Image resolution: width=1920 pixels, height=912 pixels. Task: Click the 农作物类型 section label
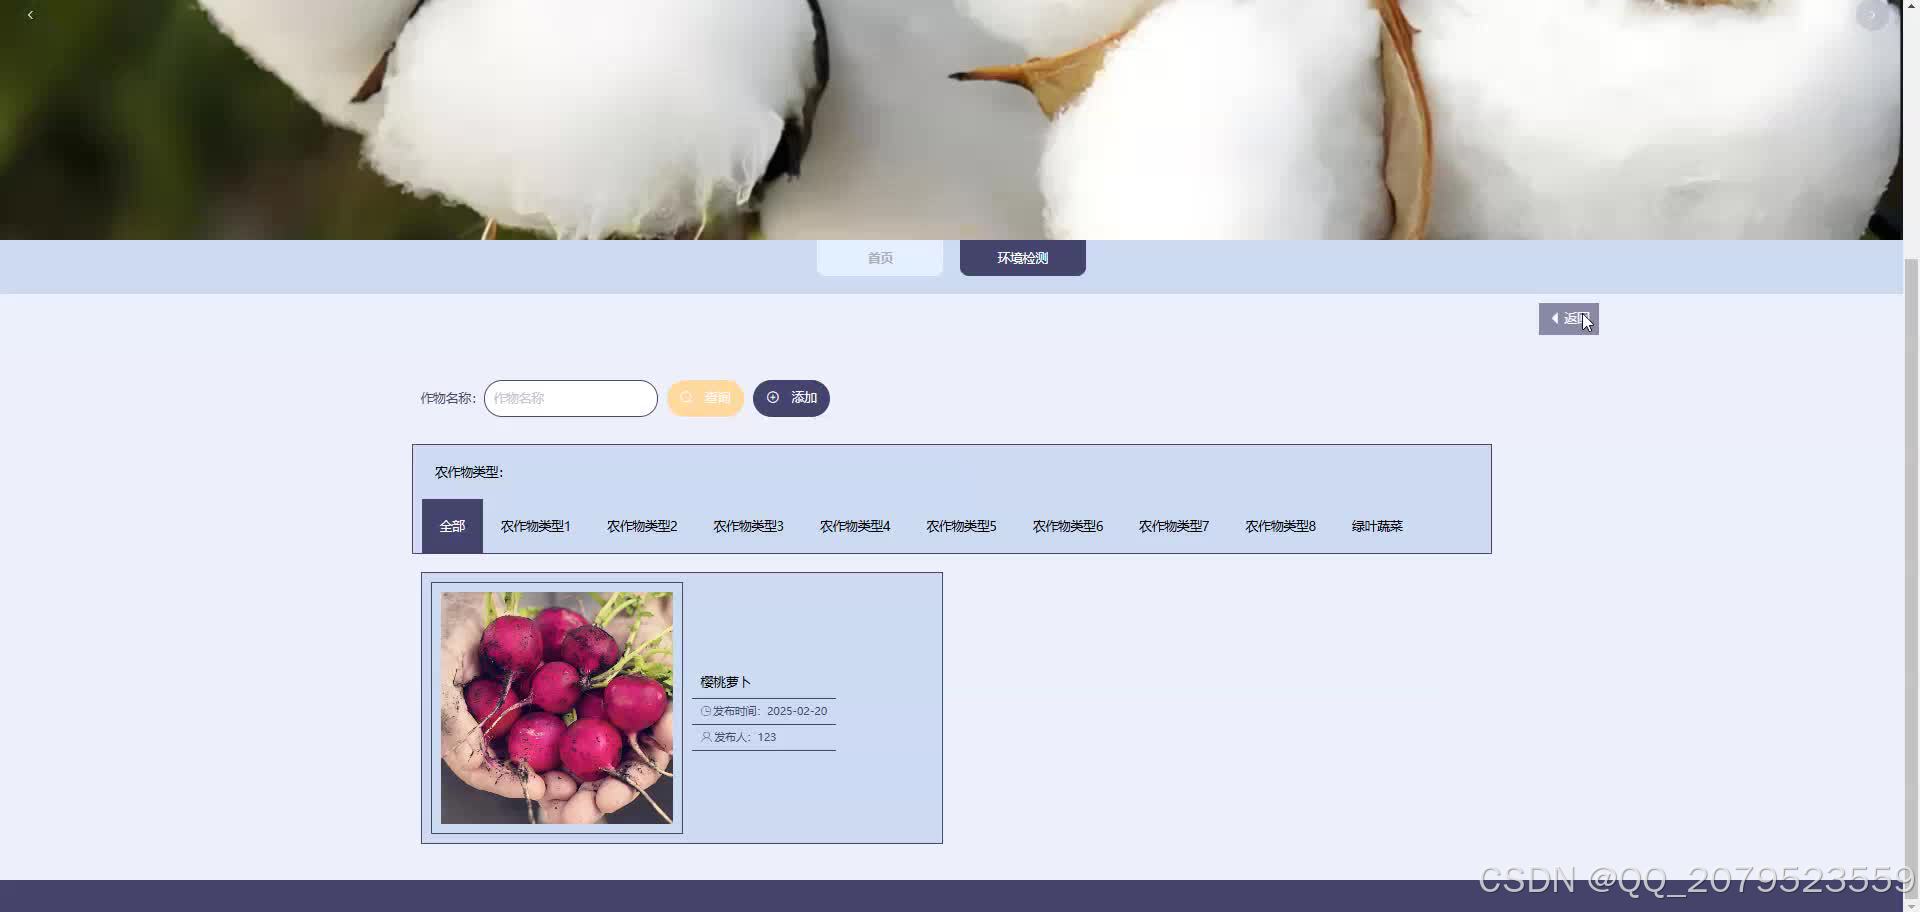[469, 472]
